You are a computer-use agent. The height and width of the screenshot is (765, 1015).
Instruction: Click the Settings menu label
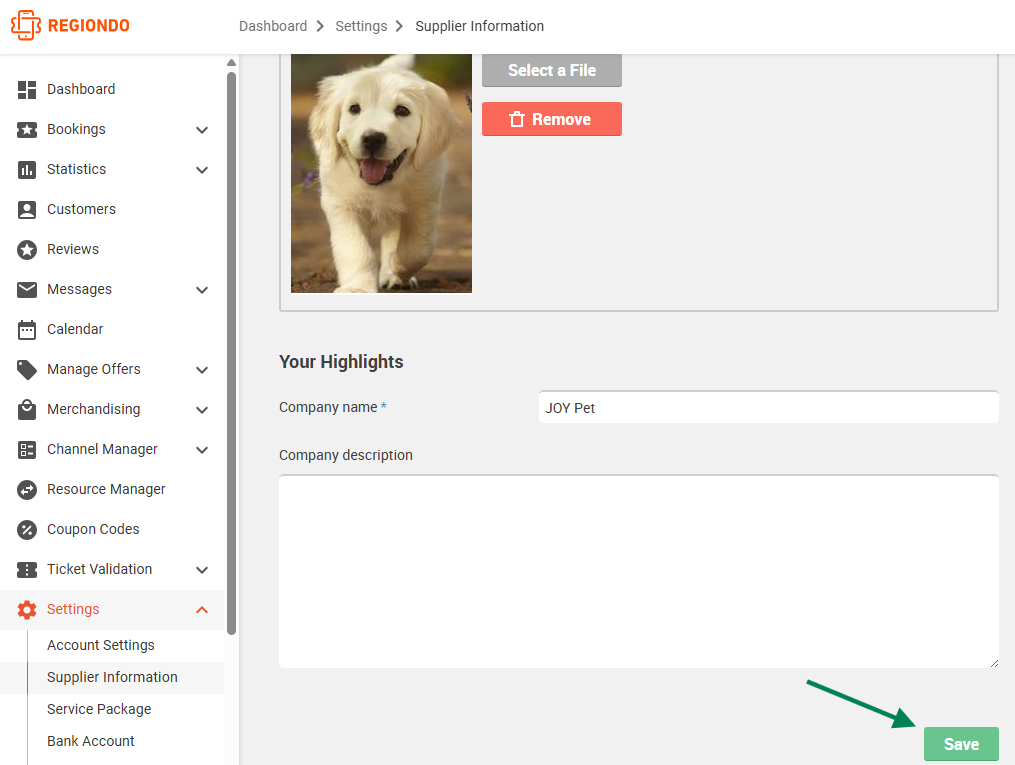pos(73,610)
